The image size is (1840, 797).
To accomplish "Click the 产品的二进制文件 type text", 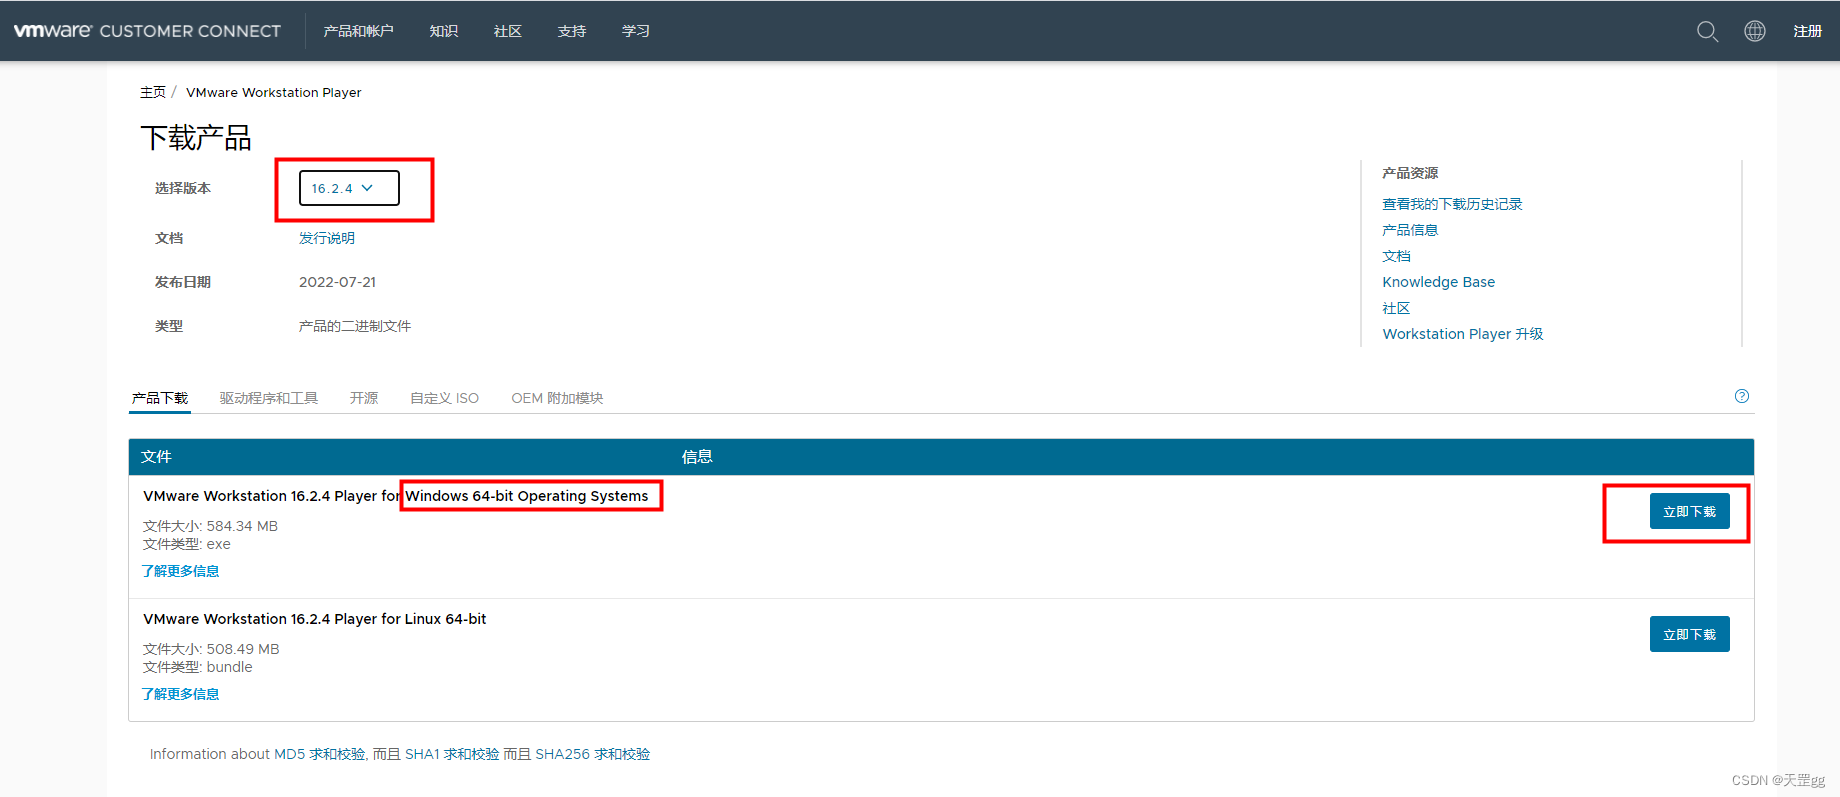I will coord(355,326).
